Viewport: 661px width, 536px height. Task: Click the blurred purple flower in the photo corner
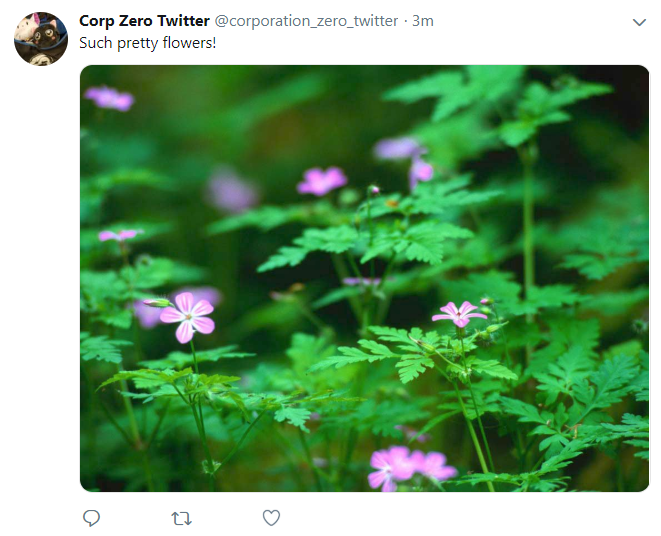[x=109, y=98]
